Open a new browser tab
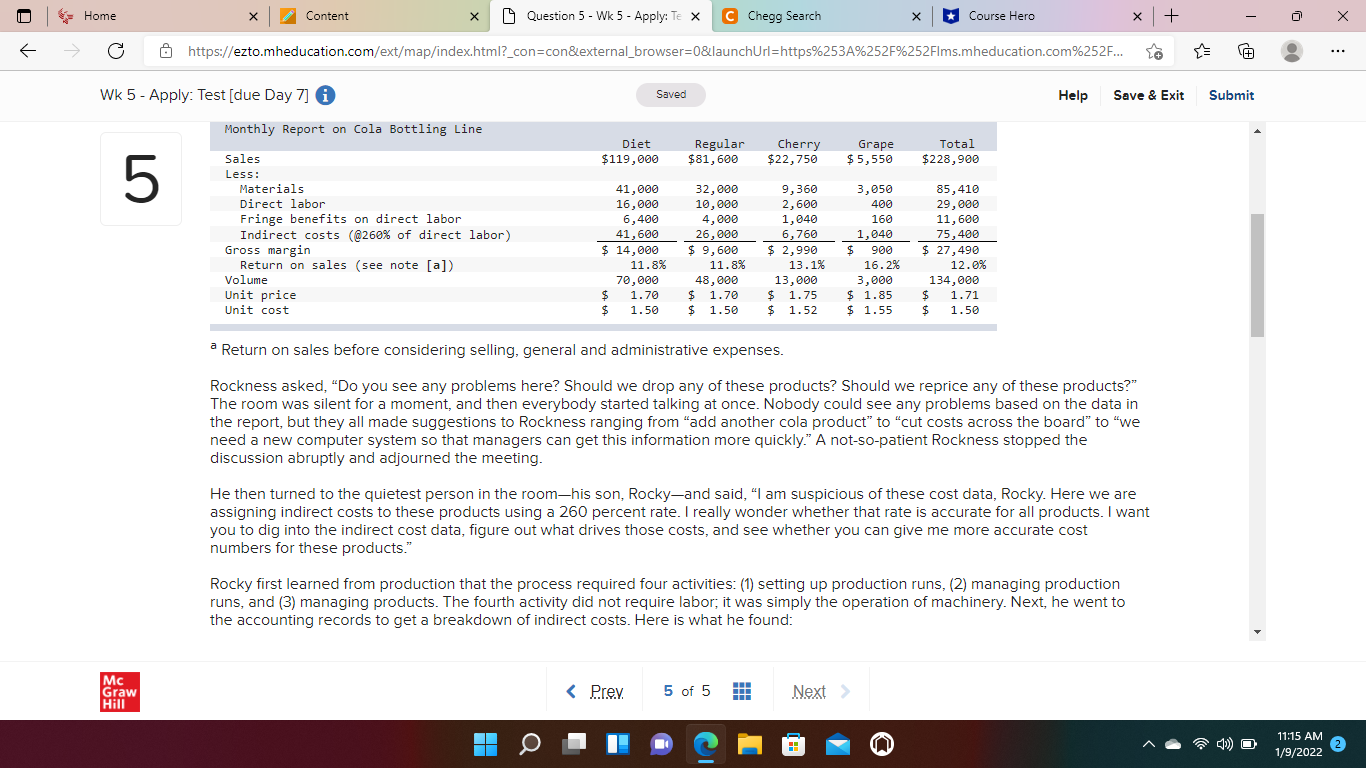This screenshot has height=768, width=1366. click(1173, 16)
